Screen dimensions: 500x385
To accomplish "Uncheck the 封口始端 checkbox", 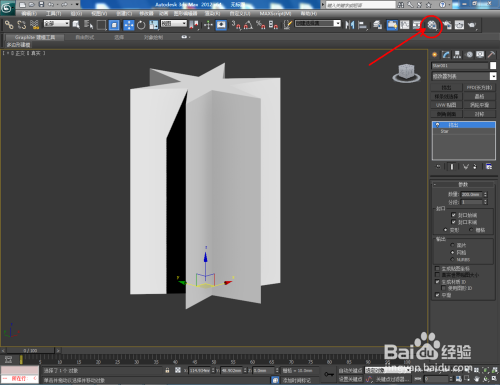I will point(453,215).
